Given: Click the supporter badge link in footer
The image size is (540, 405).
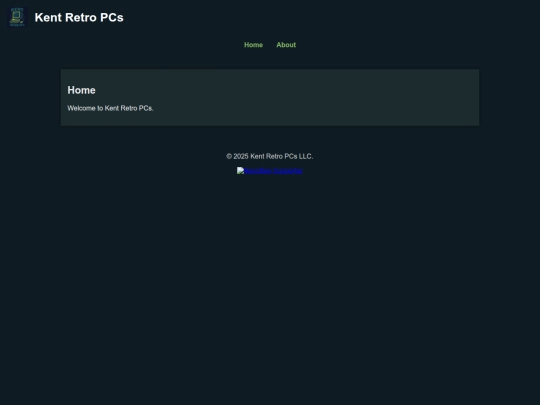Looking at the screenshot, I should (x=269, y=170).
